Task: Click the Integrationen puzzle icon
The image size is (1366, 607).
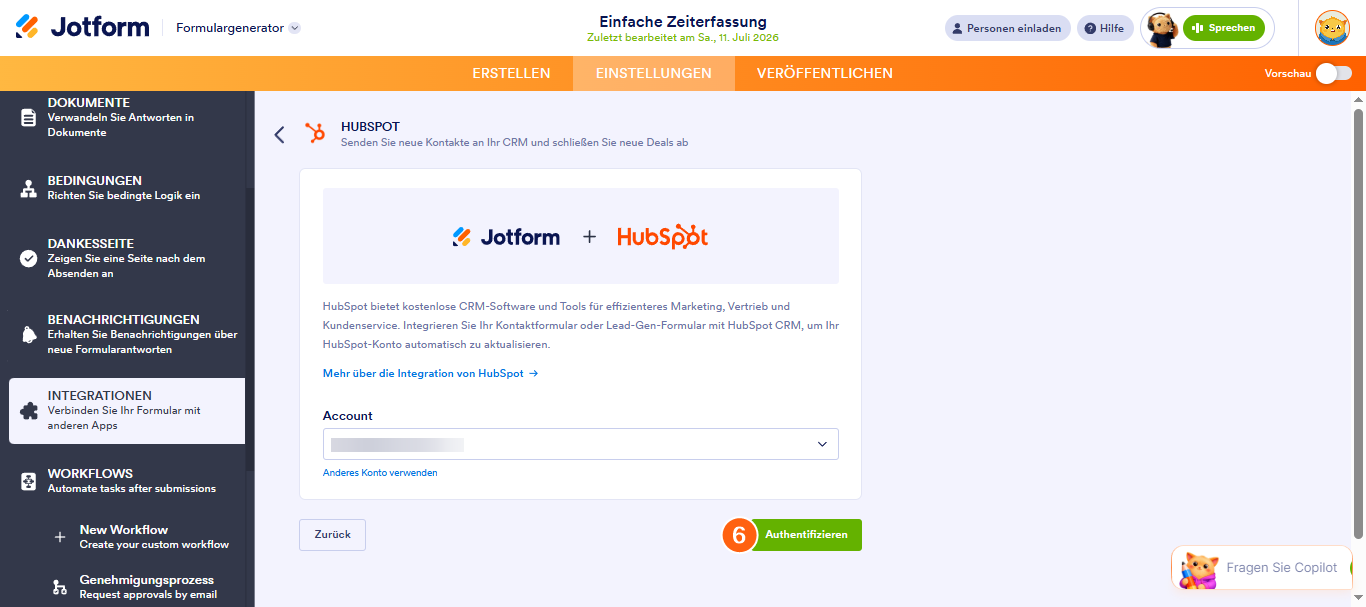Action: pyautogui.click(x=28, y=411)
